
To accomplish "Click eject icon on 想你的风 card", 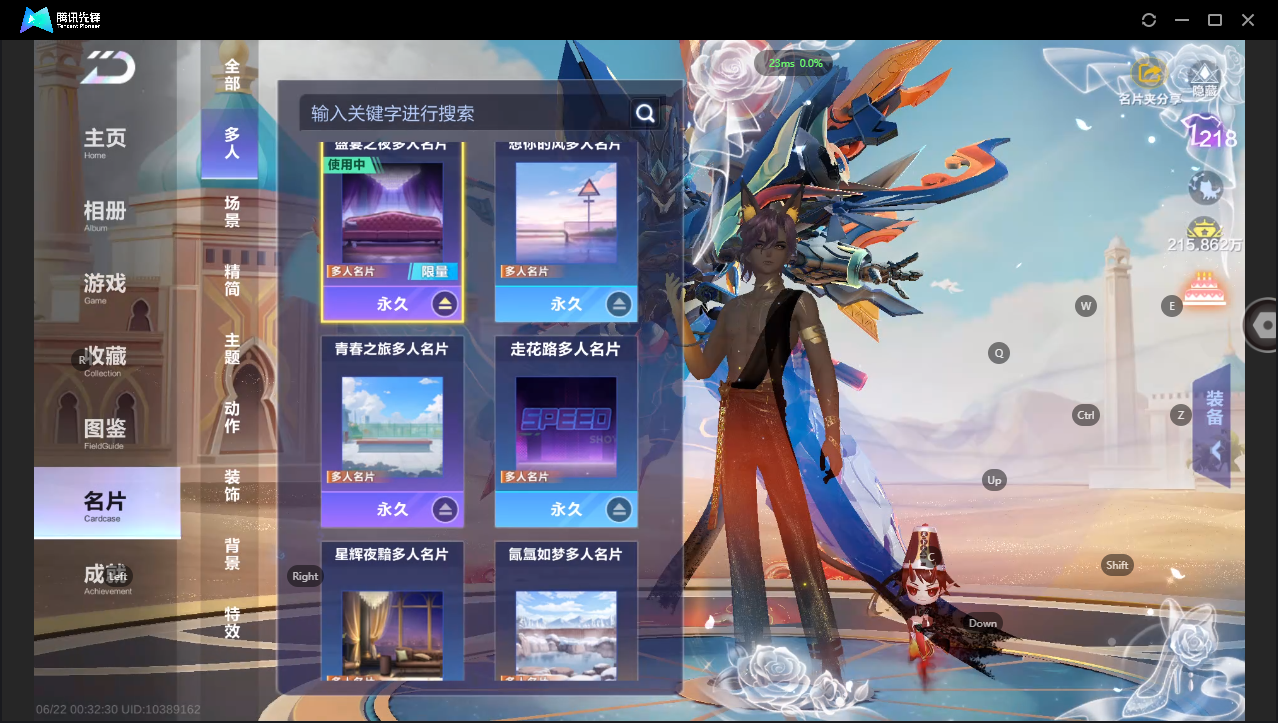I will tap(619, 303).
